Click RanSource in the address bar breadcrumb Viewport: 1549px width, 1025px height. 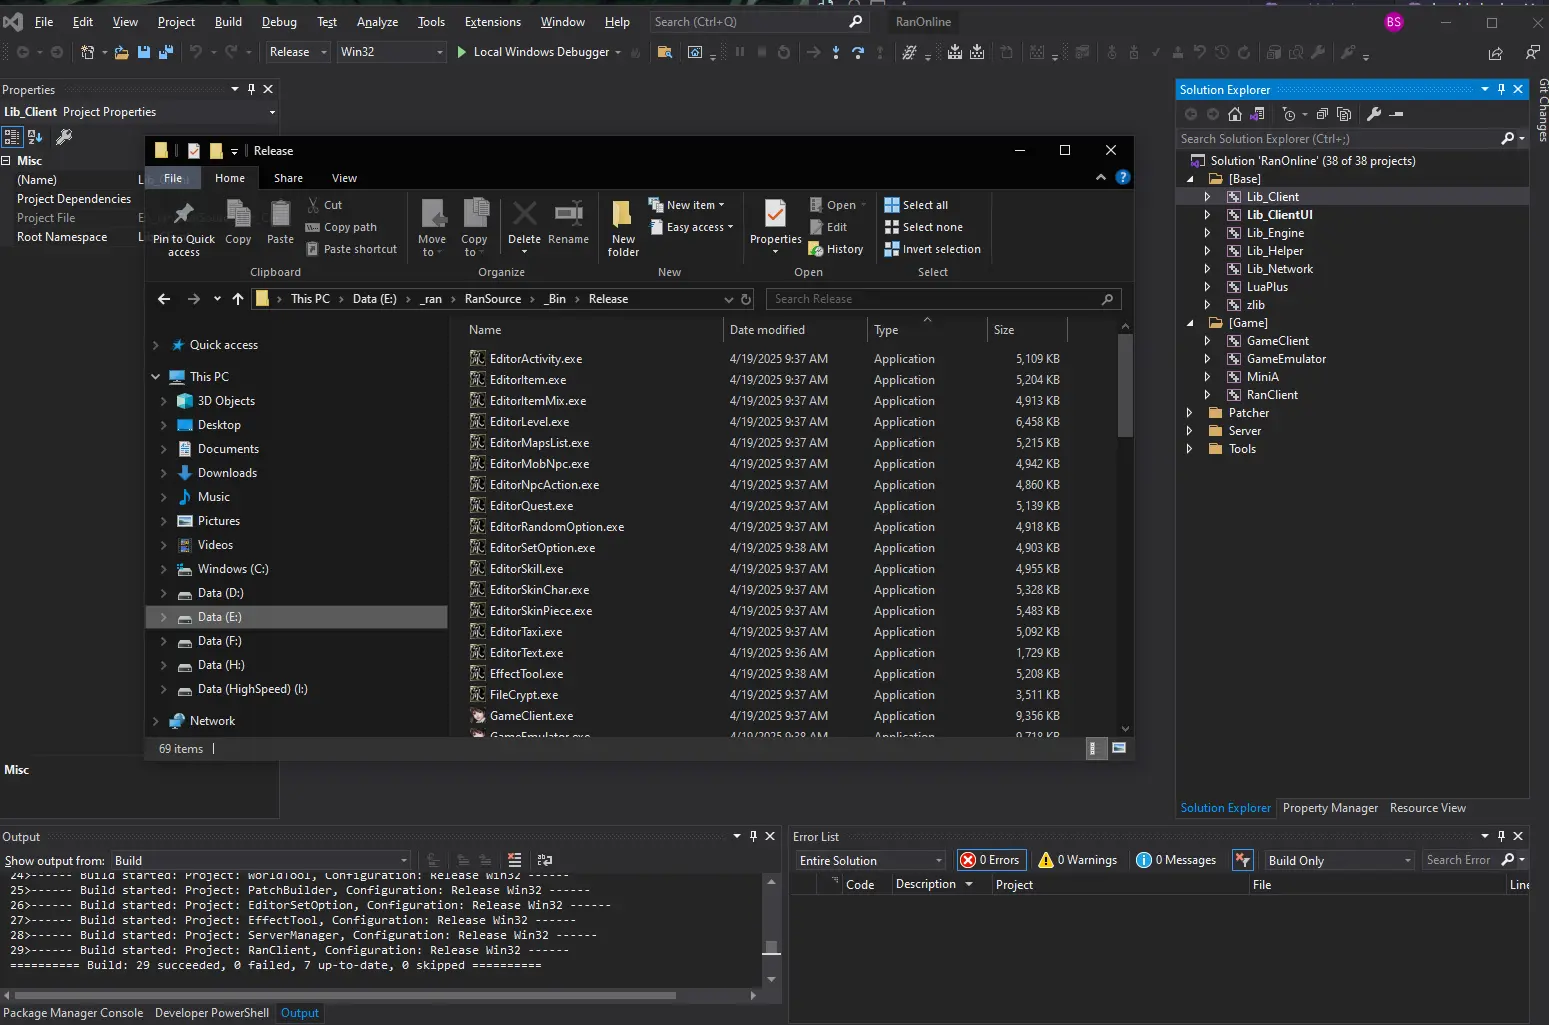tap(493, 299)
